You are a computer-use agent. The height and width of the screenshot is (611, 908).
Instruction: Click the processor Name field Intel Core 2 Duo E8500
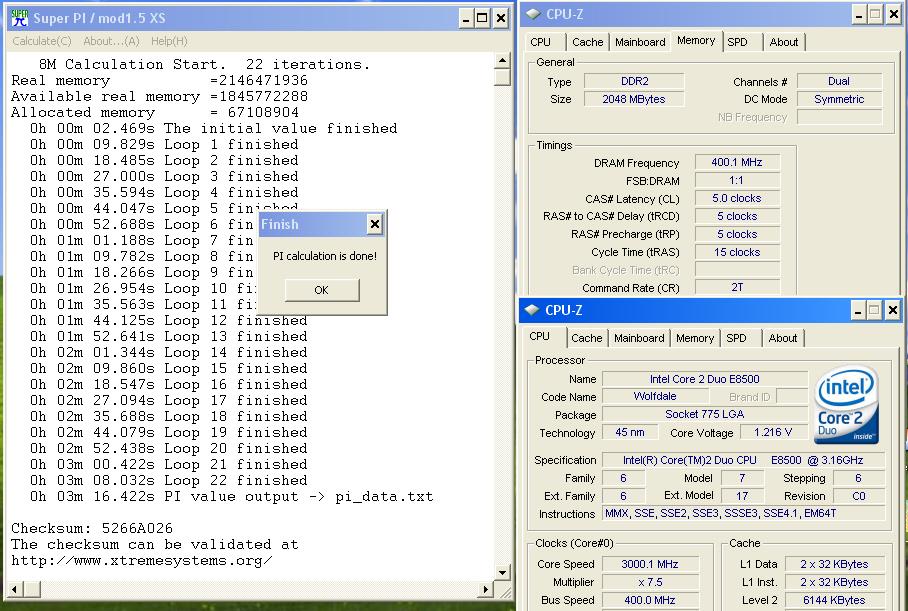click(x=705, y=379)
